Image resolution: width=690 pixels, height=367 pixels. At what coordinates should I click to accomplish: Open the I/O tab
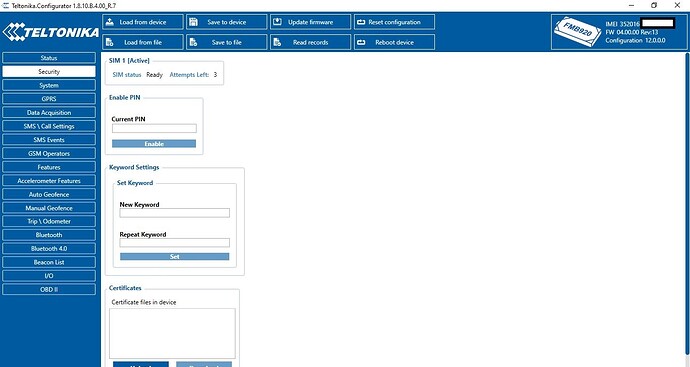click(x=49, y=276)
